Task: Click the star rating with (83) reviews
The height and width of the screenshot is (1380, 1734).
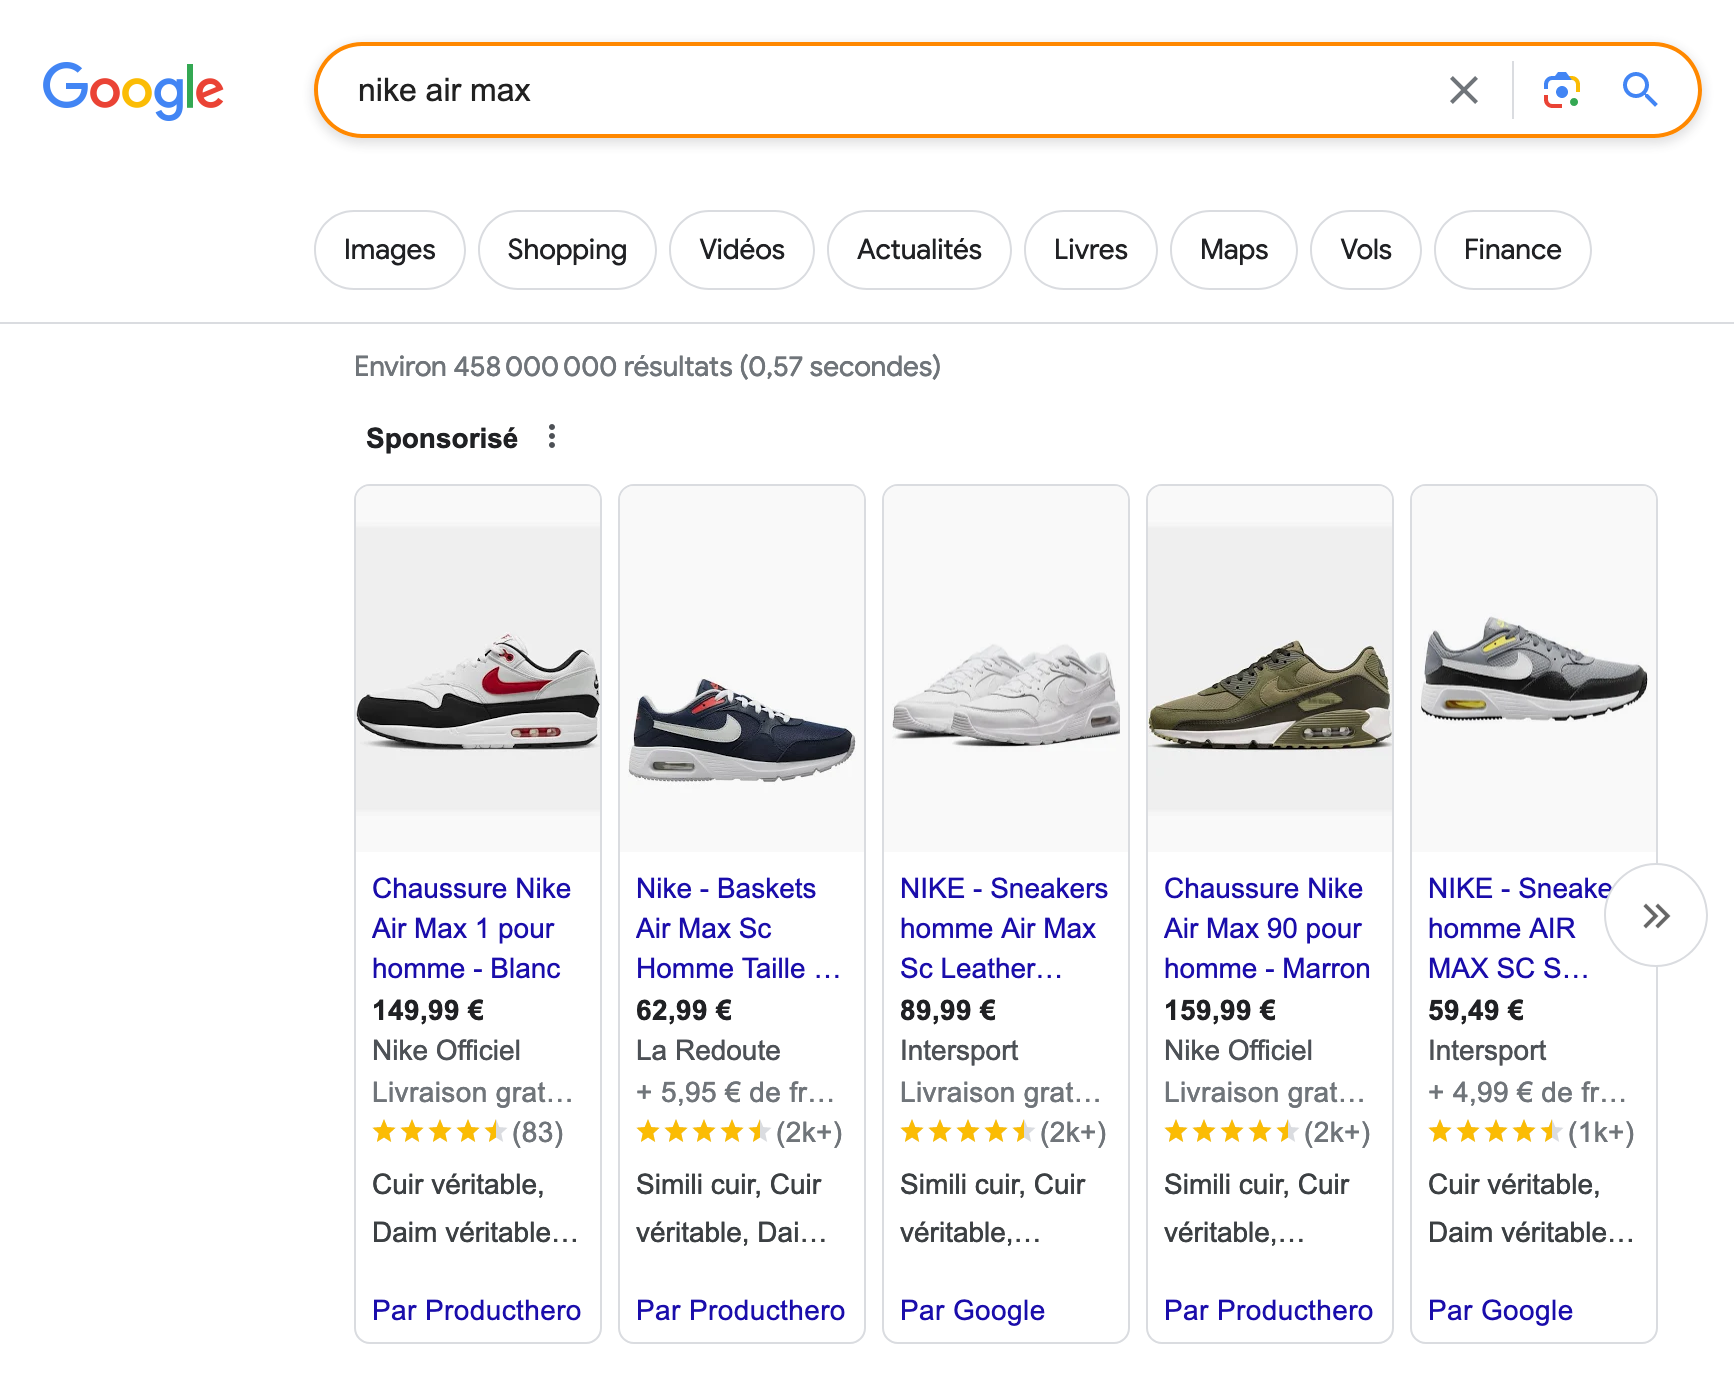Action: click(468, 1132)
